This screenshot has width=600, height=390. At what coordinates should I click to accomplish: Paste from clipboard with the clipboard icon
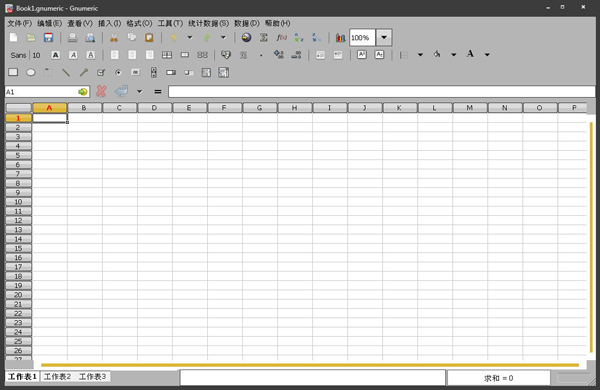click(x=149, y=38)
